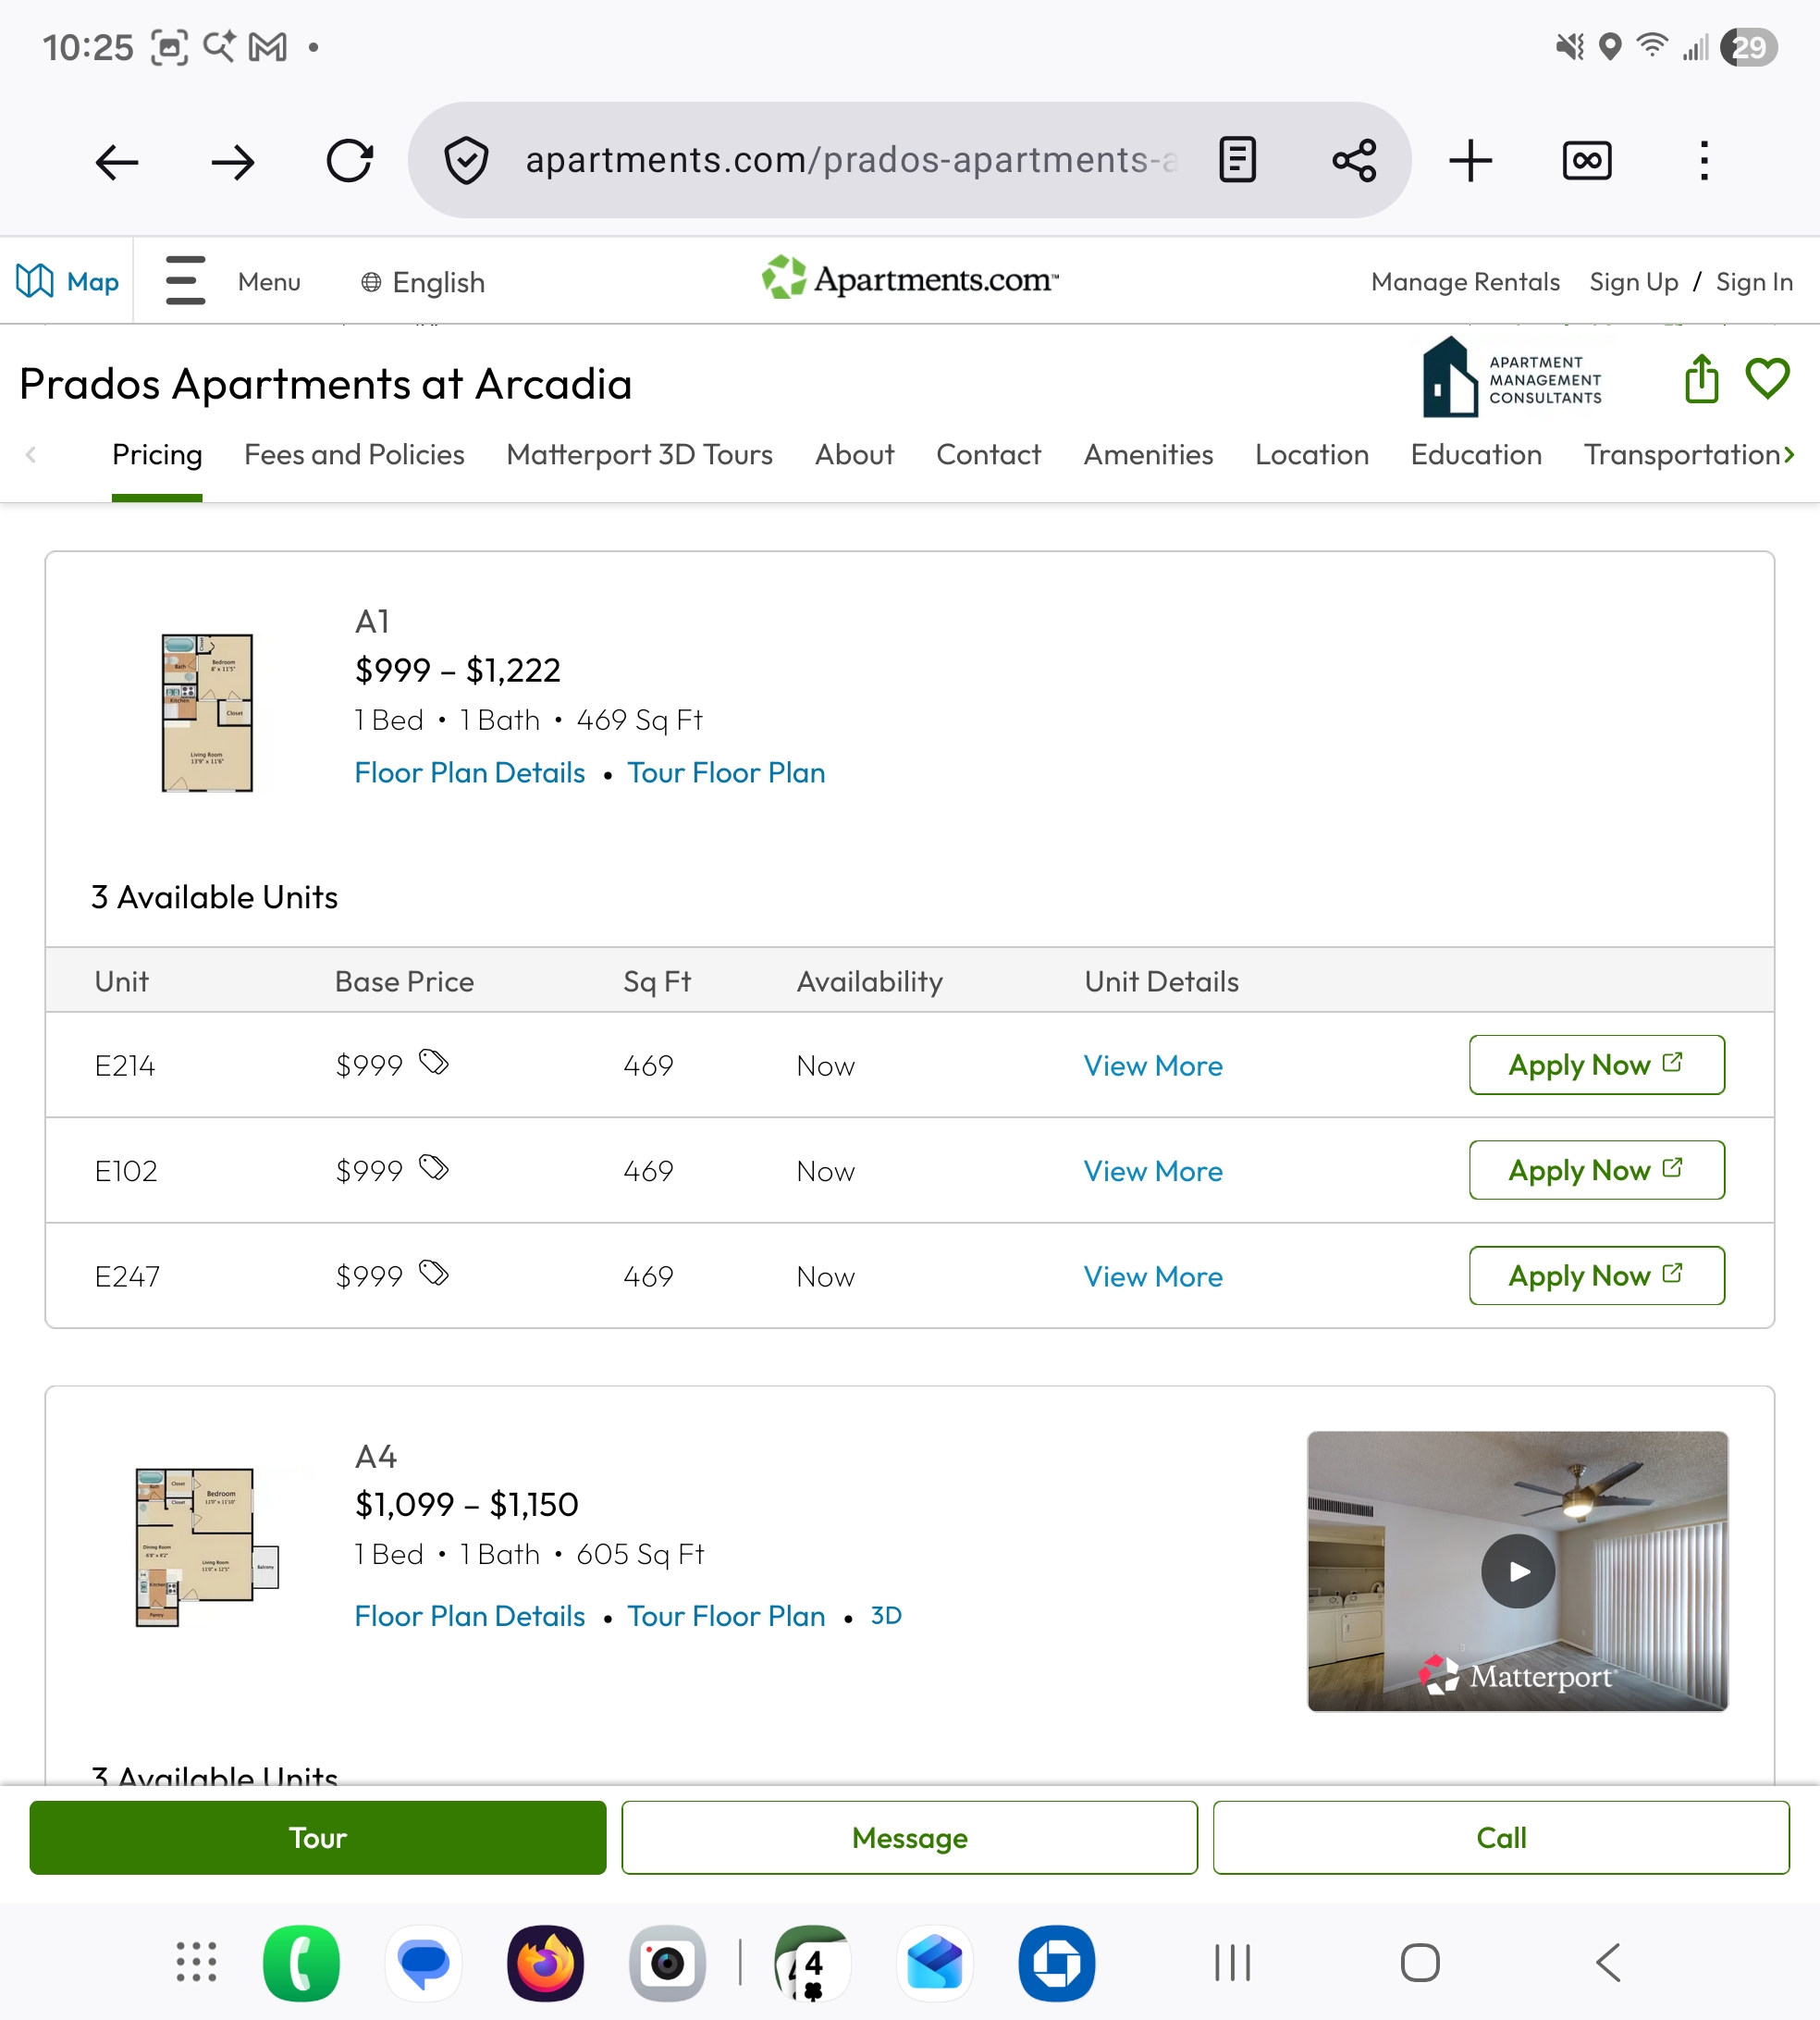Open a new browser tab
Viewport: 1820px width, 2020px height.
click(x=1470, y=161)
